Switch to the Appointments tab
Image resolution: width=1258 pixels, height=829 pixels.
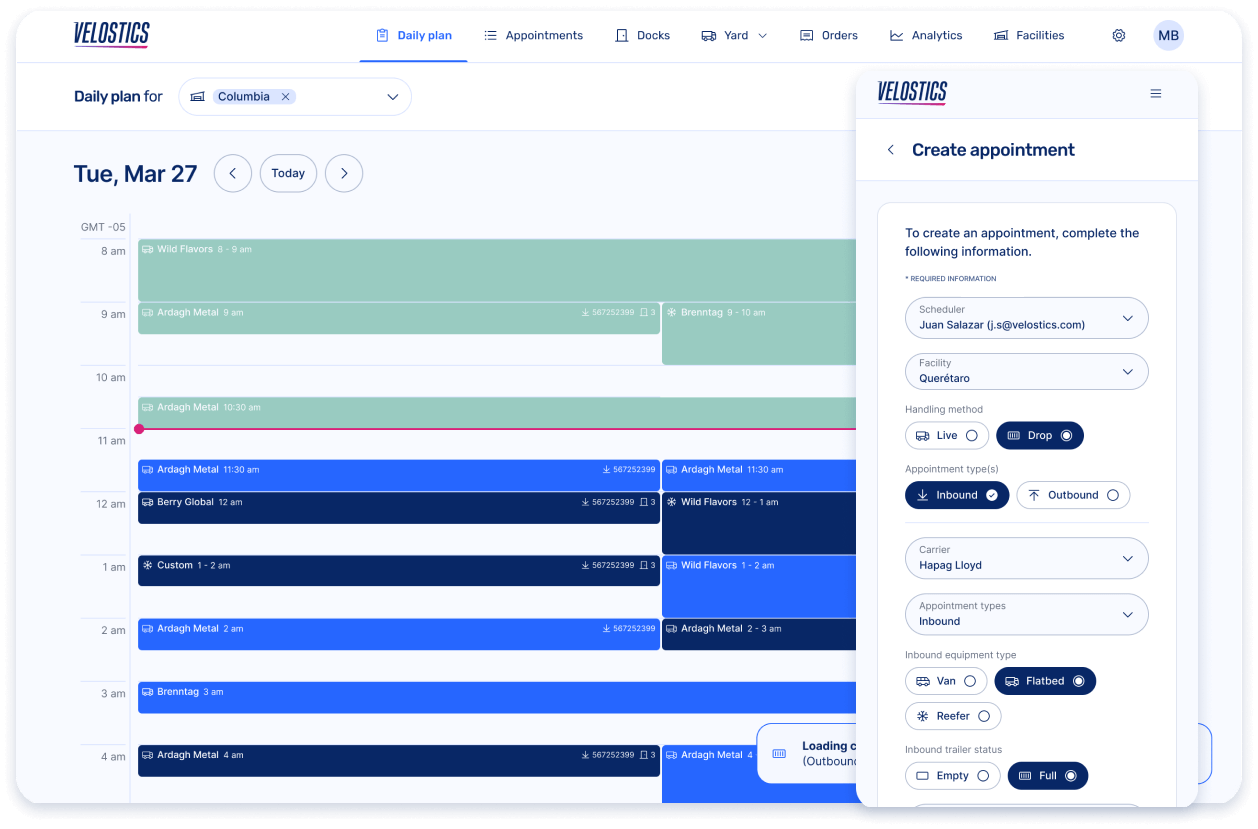[533, 35]
